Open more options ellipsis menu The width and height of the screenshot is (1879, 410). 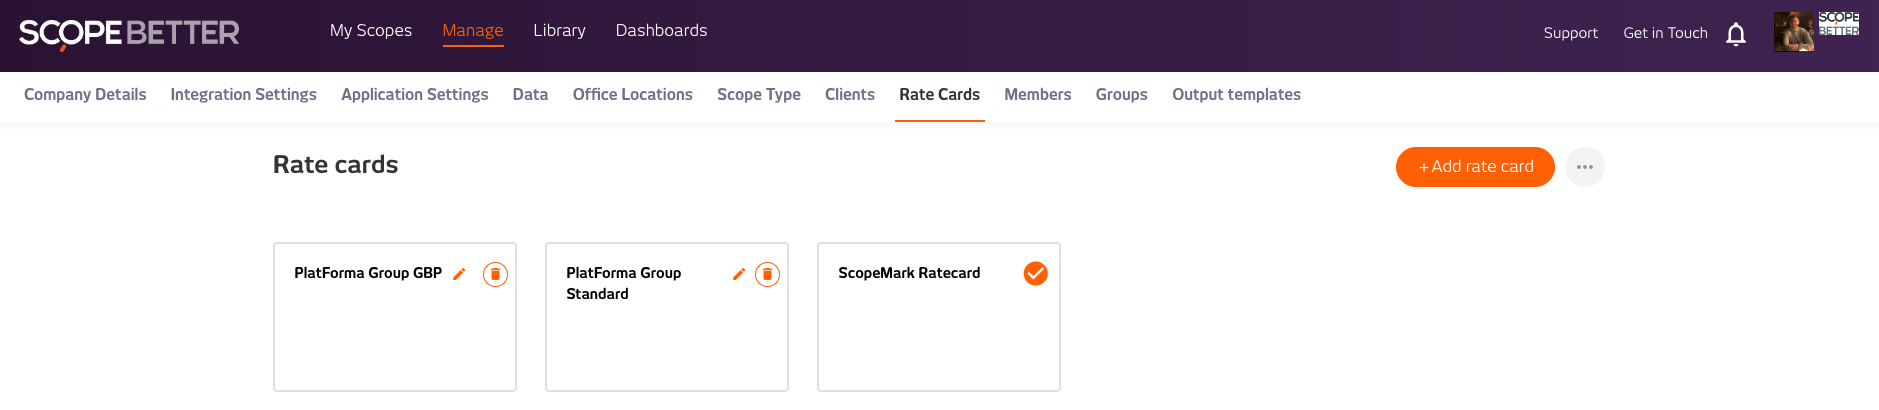coord(1585,167)
